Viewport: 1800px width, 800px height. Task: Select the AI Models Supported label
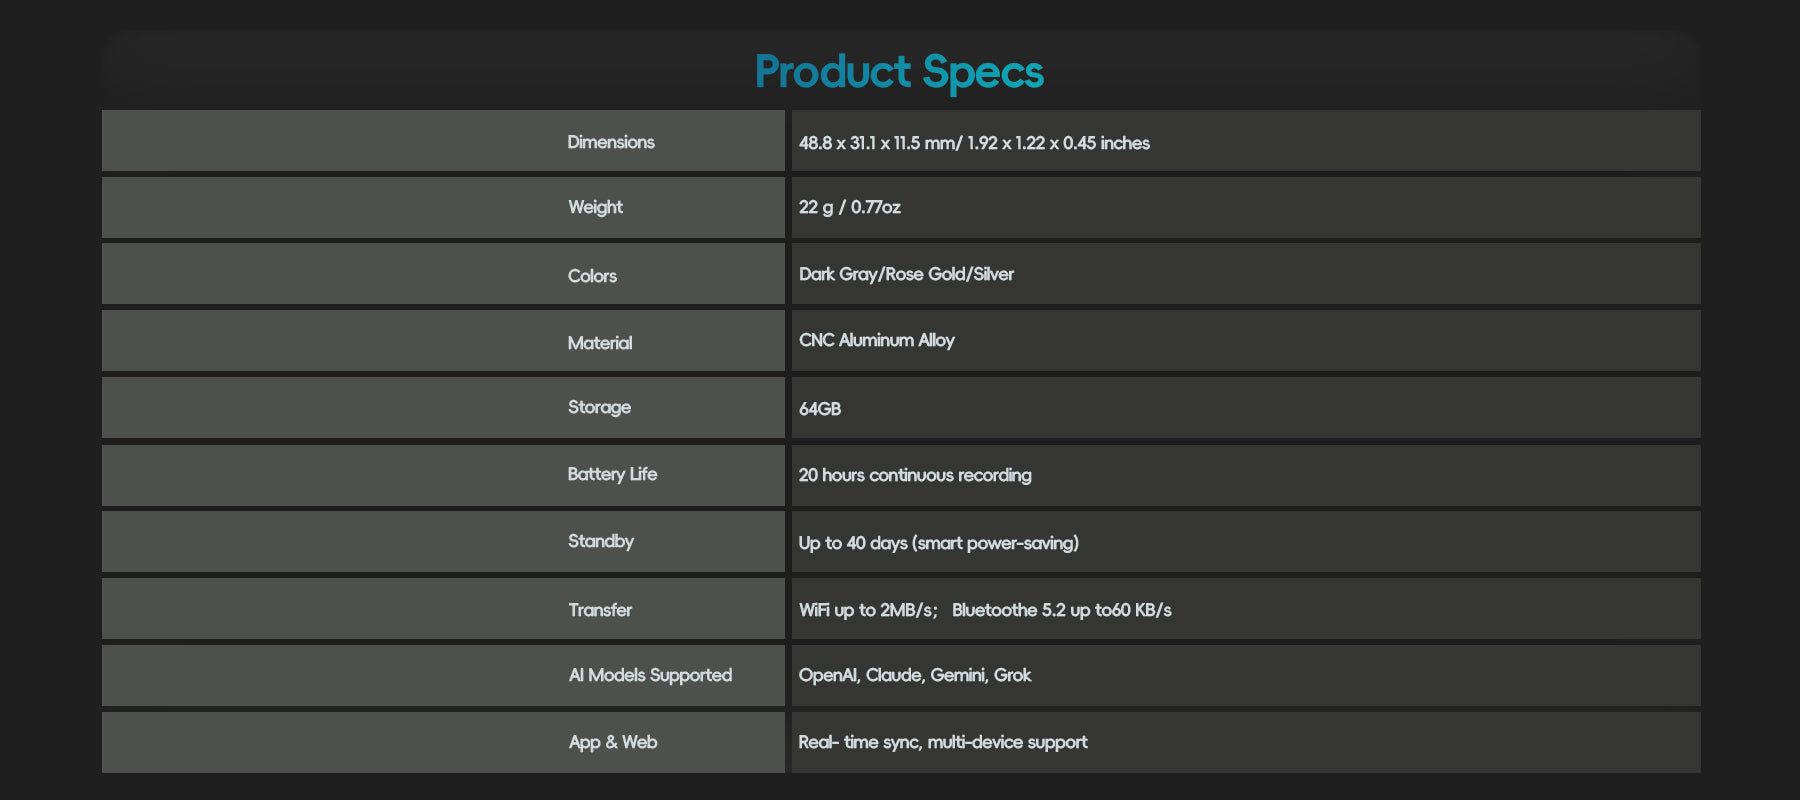(650, 675)
